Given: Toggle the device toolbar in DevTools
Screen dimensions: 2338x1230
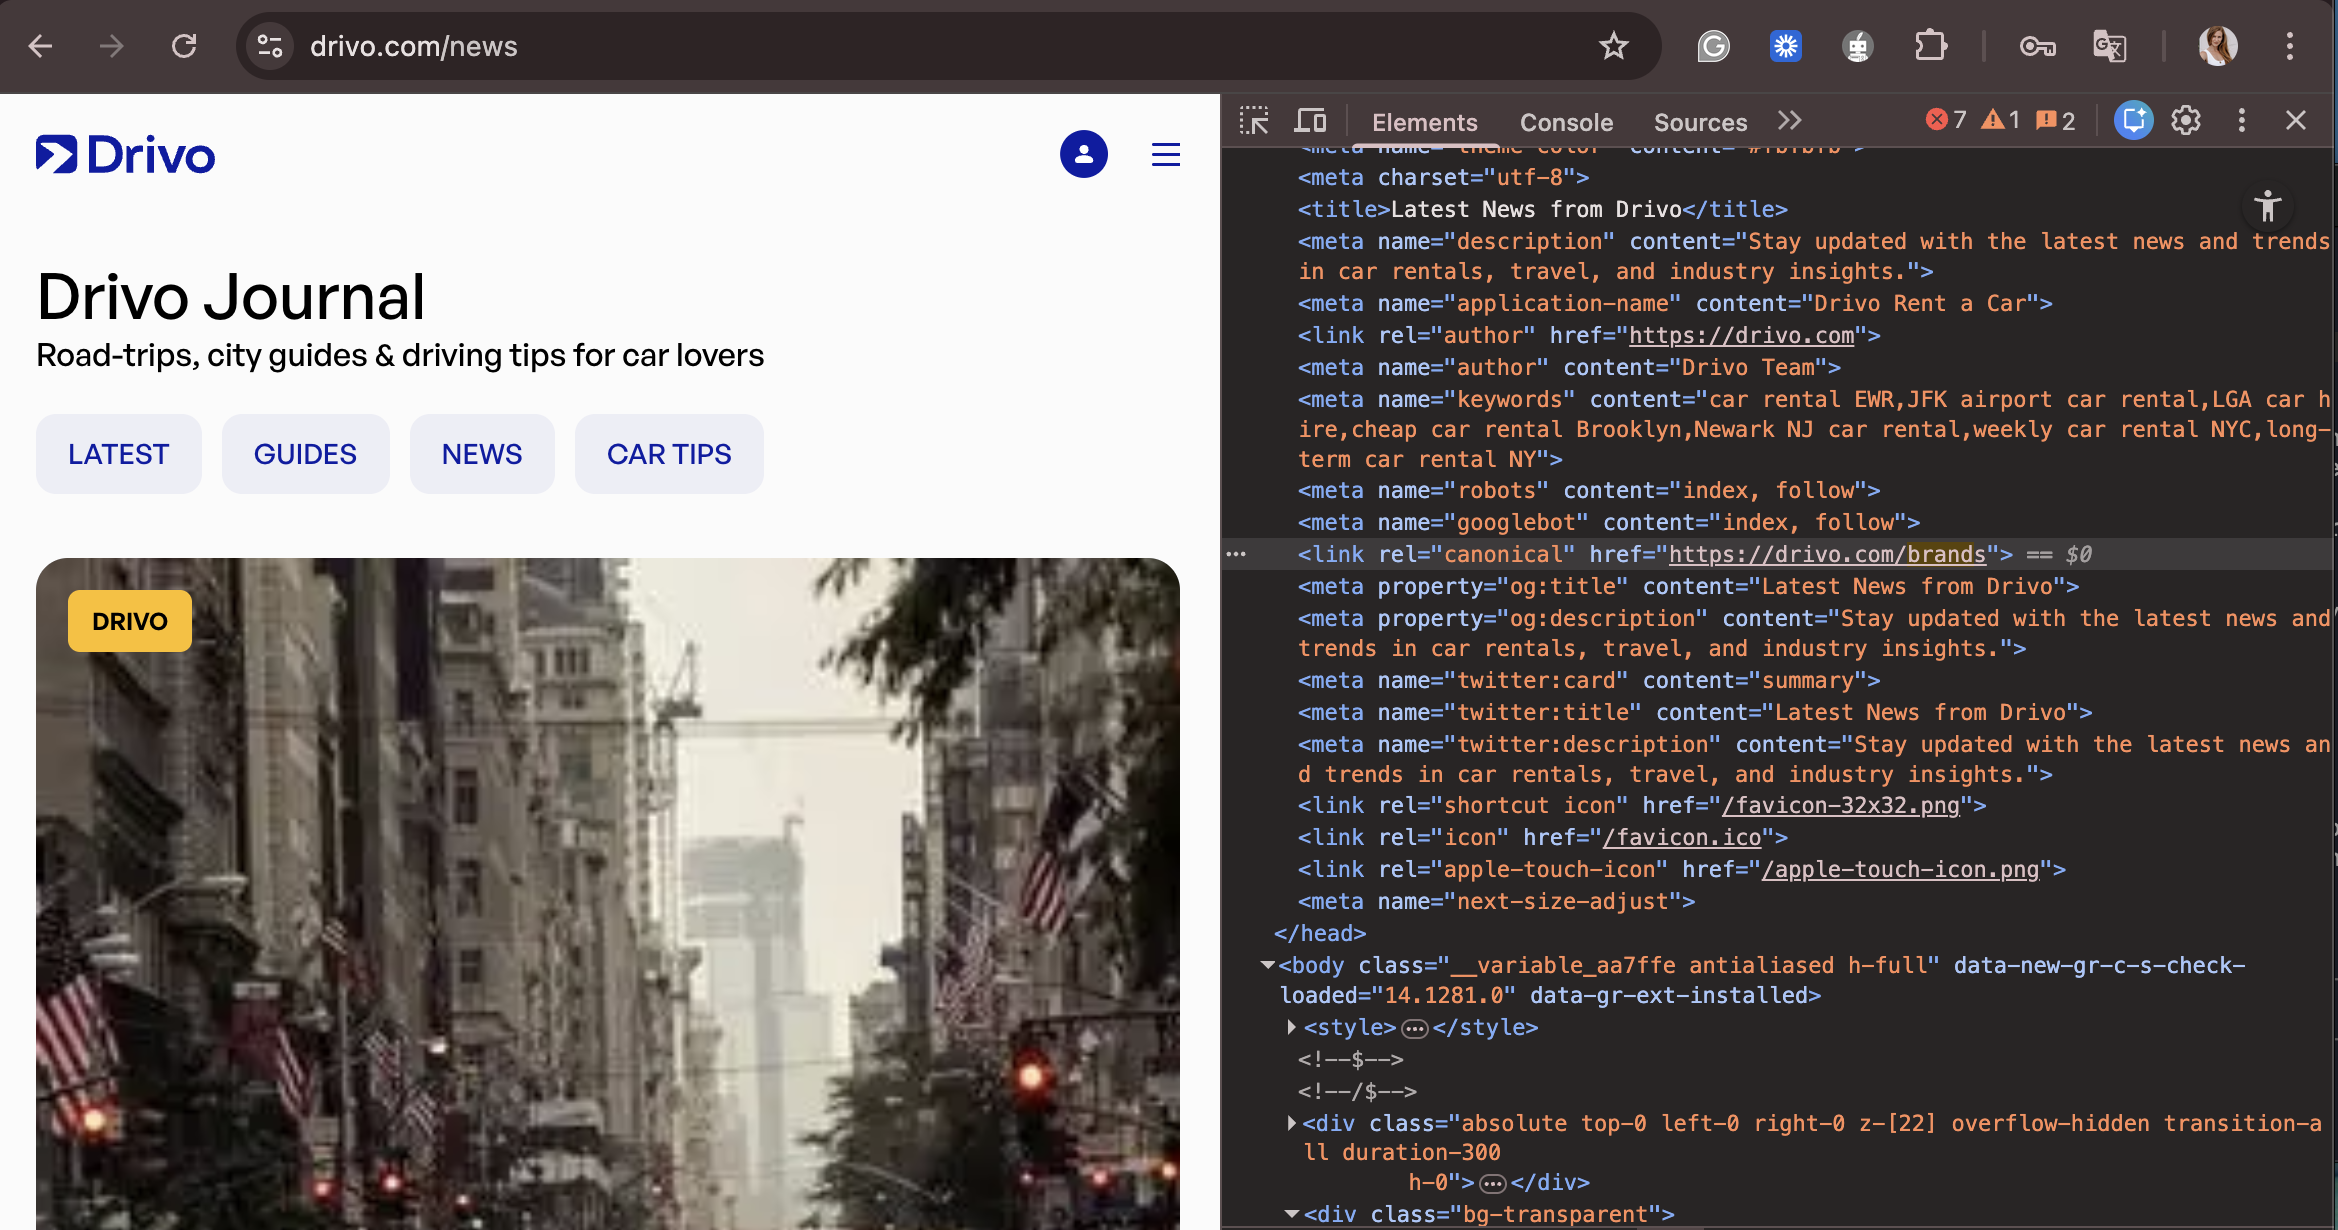Looking at the screenshot, I should (x=1310, y=121).
